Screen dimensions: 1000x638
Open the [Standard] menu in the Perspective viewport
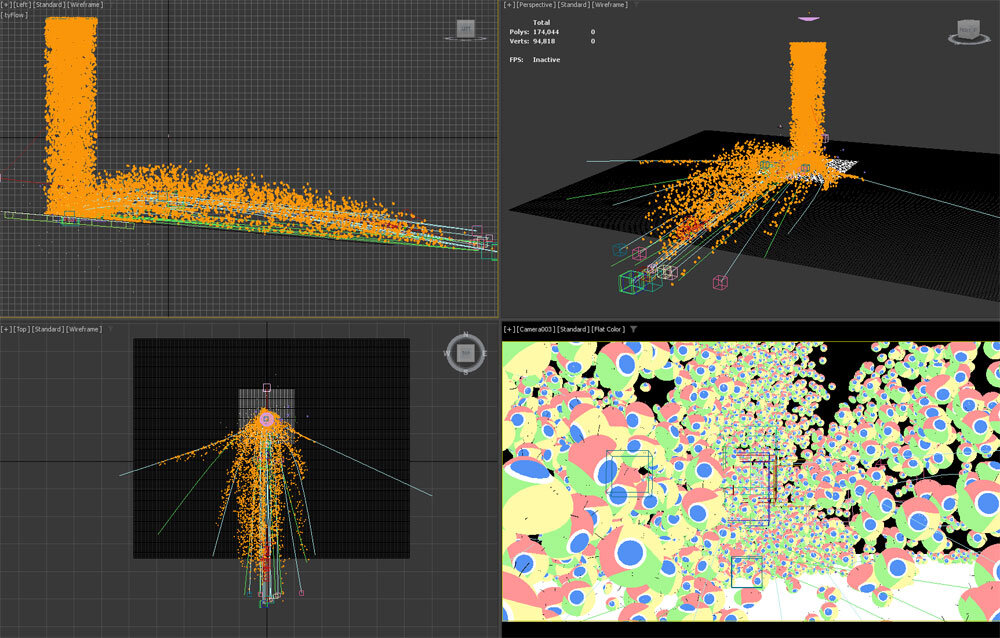573,4
